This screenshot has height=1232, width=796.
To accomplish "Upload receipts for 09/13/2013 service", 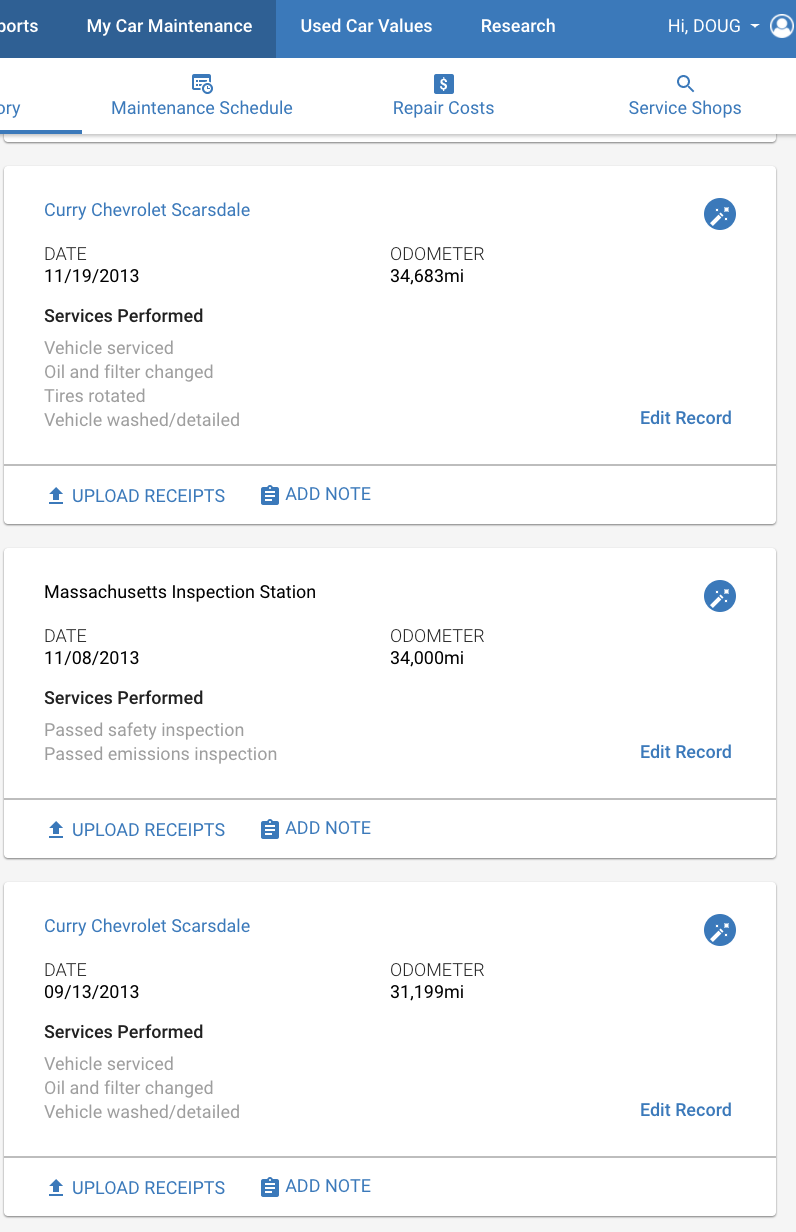I will click(x=137, y=1187).
